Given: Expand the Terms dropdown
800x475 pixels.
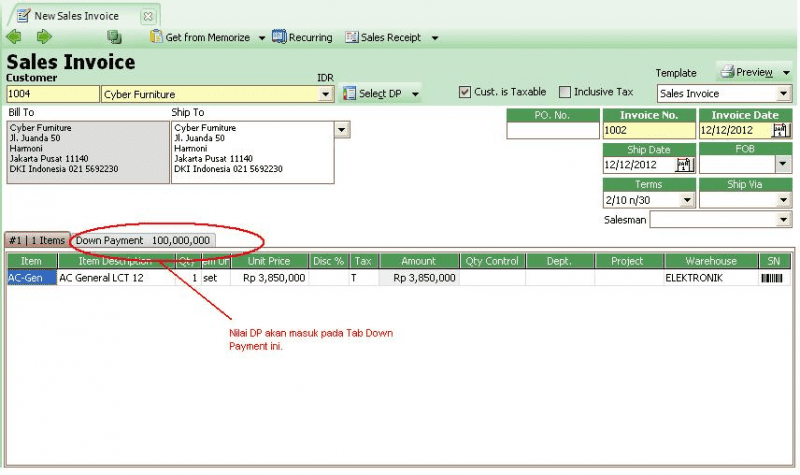Looking at the screenshot, I should click(x=687, y=199).
